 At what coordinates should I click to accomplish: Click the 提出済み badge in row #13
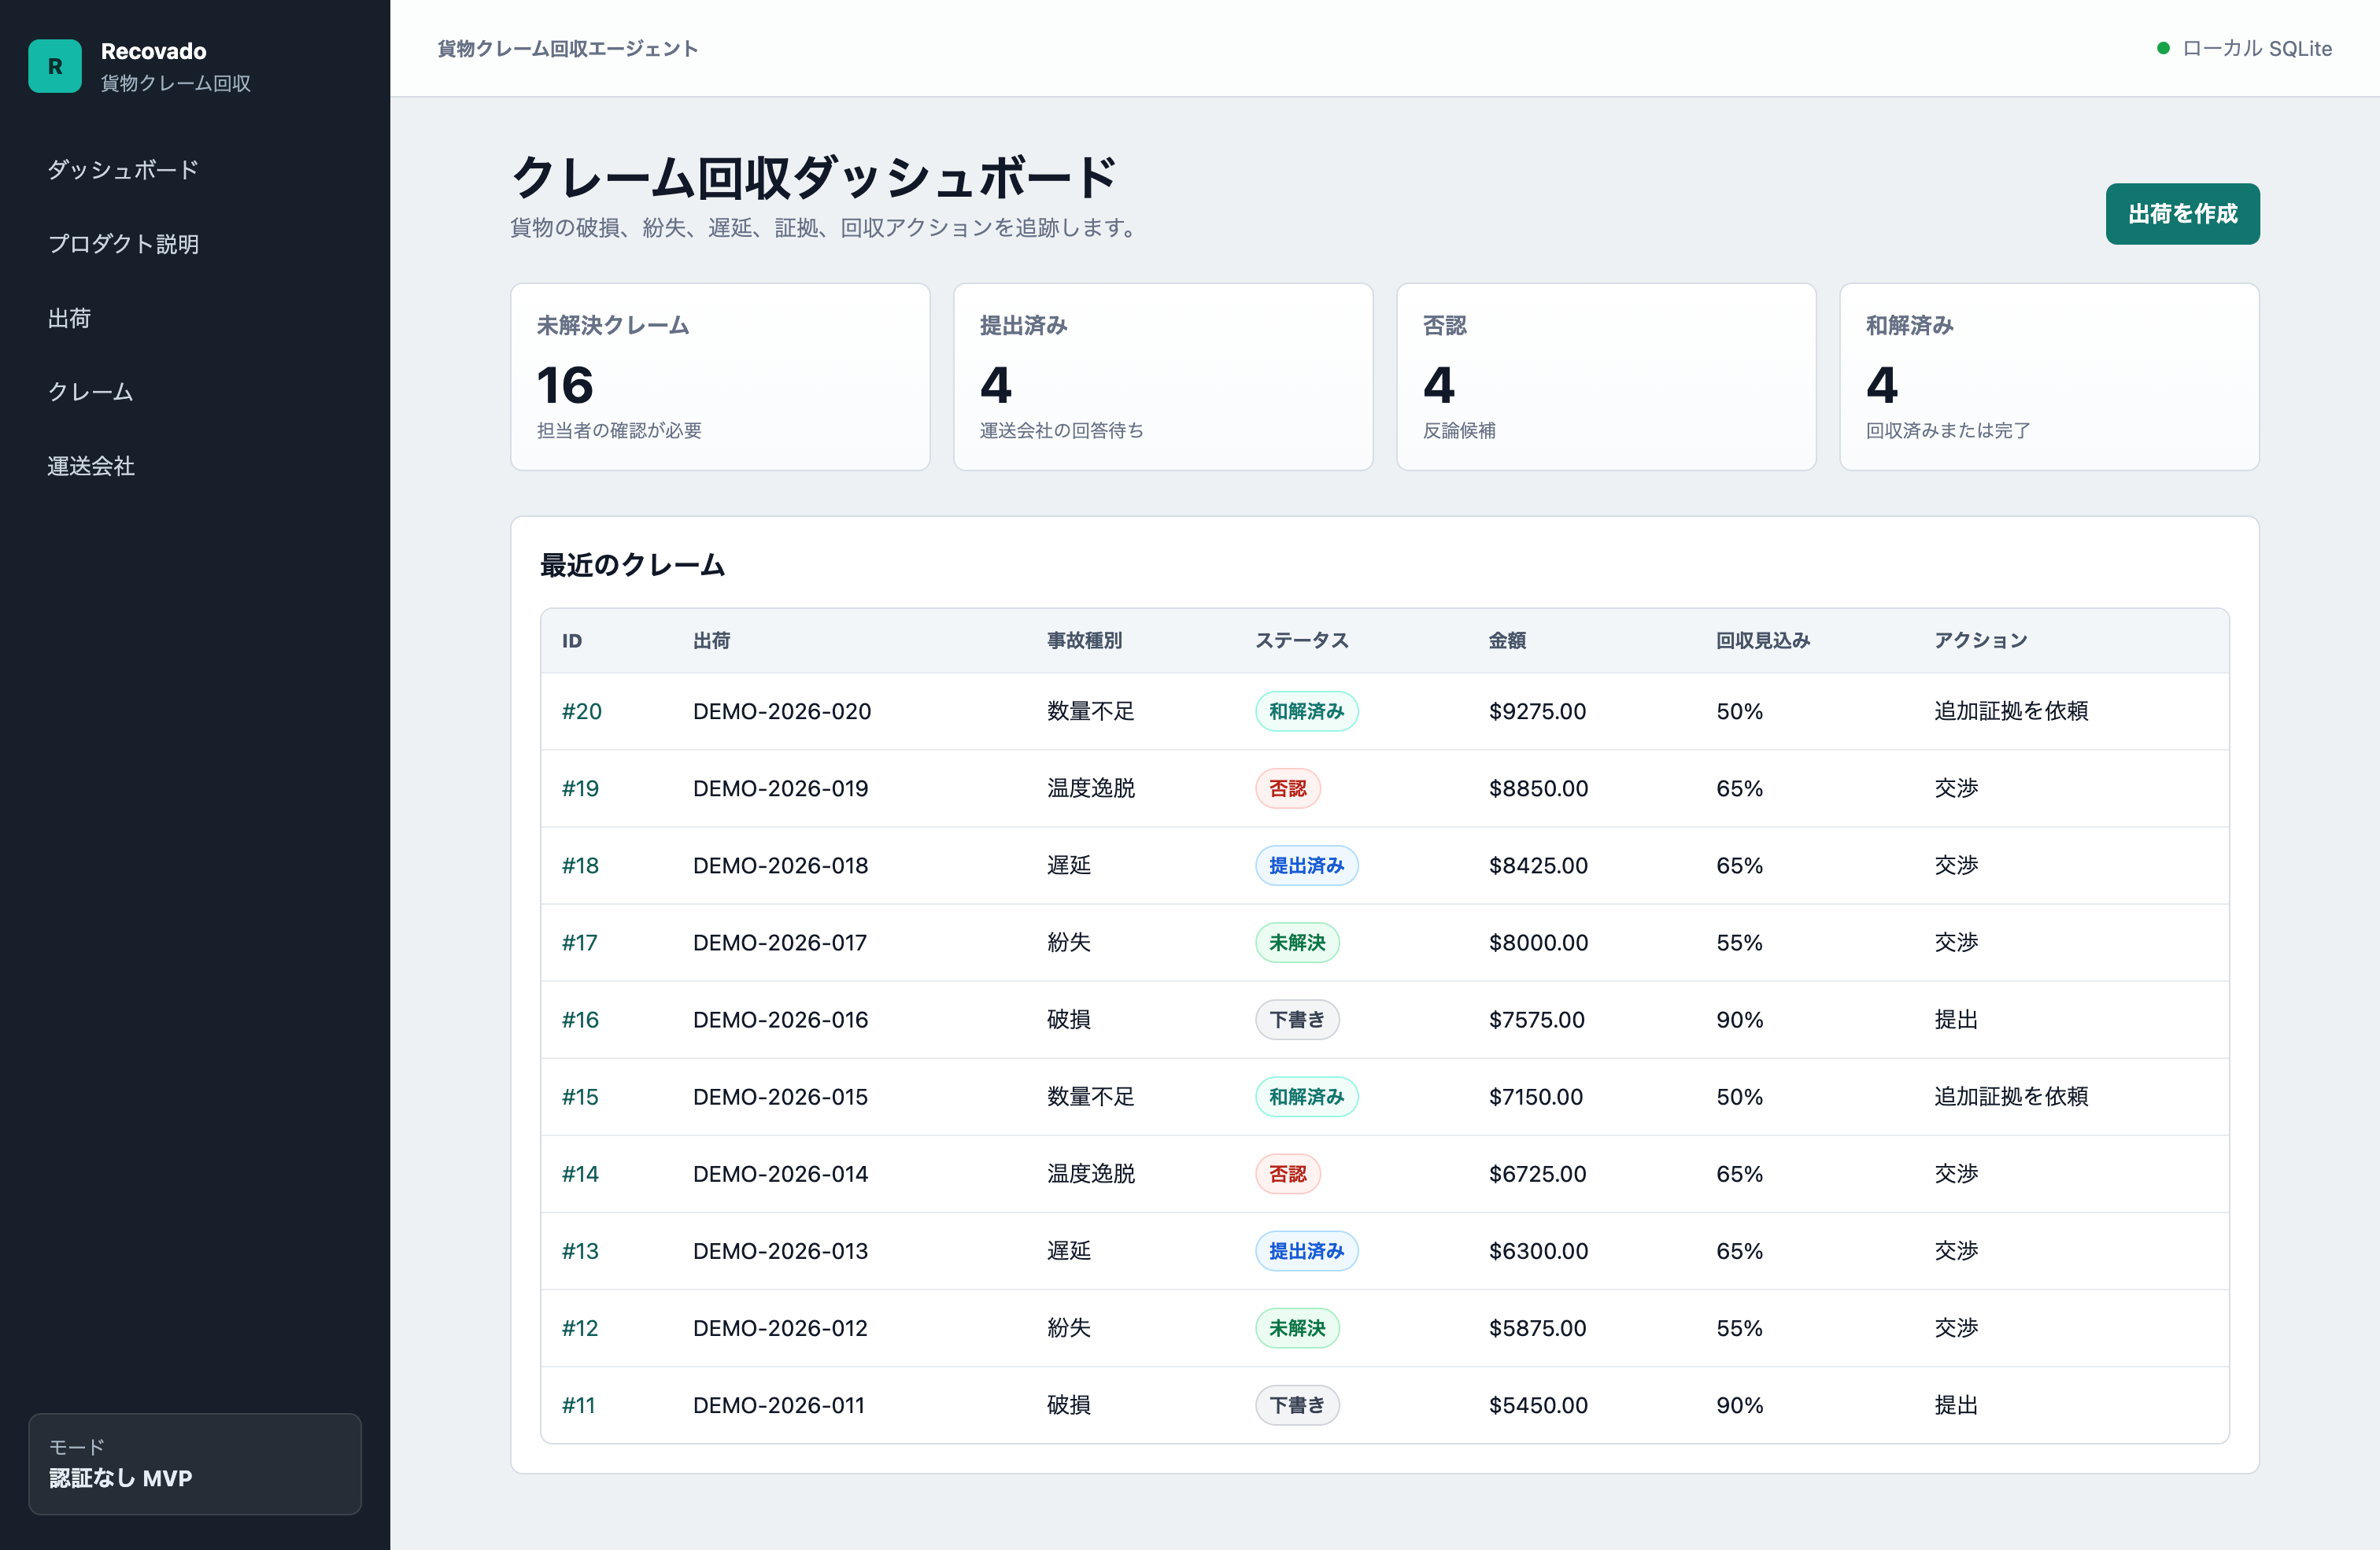tap(1306, 1250)
